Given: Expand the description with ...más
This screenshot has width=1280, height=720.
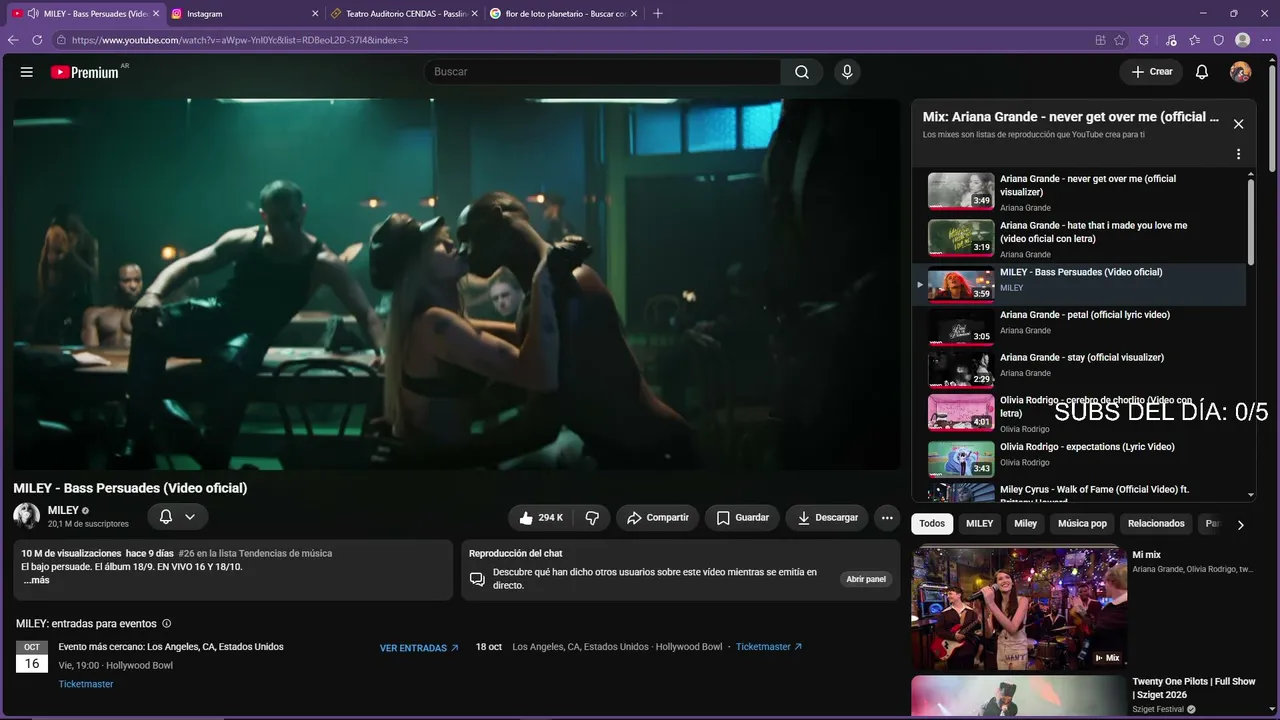Looking at the screenshot, I should [x=36, y=580].
